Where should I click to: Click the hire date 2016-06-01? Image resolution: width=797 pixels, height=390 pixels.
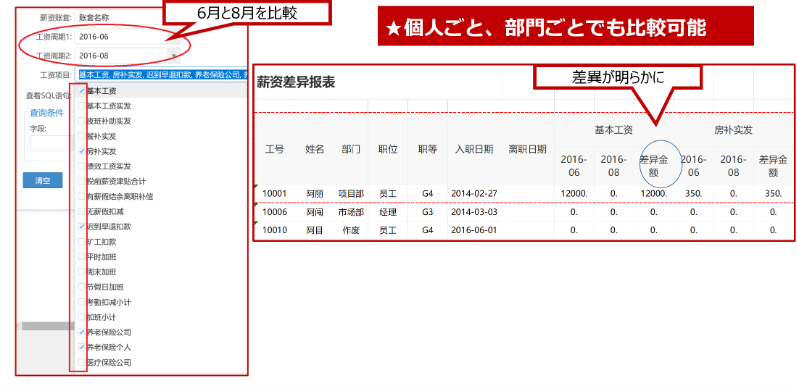[474, 230]
